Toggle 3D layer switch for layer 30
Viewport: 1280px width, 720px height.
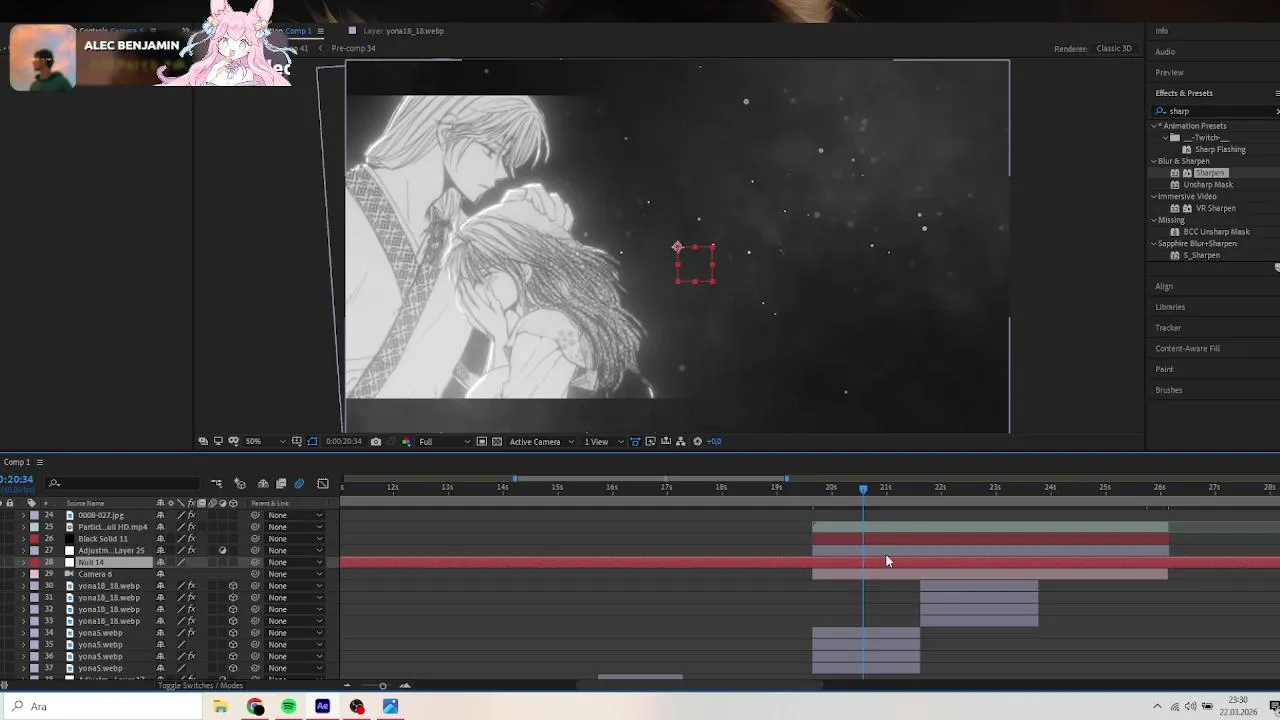[x=233, y=586]
